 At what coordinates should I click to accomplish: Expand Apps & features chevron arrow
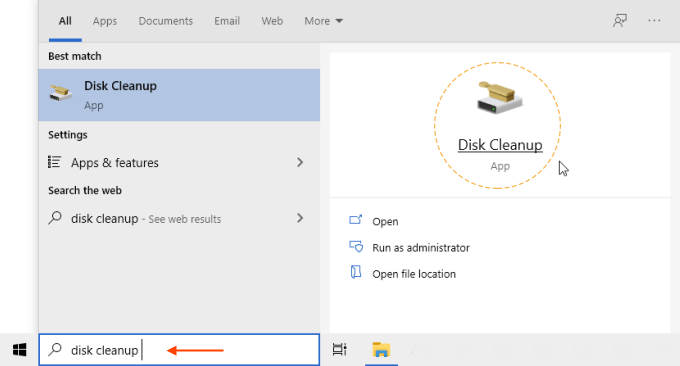(x=300, y=163)
